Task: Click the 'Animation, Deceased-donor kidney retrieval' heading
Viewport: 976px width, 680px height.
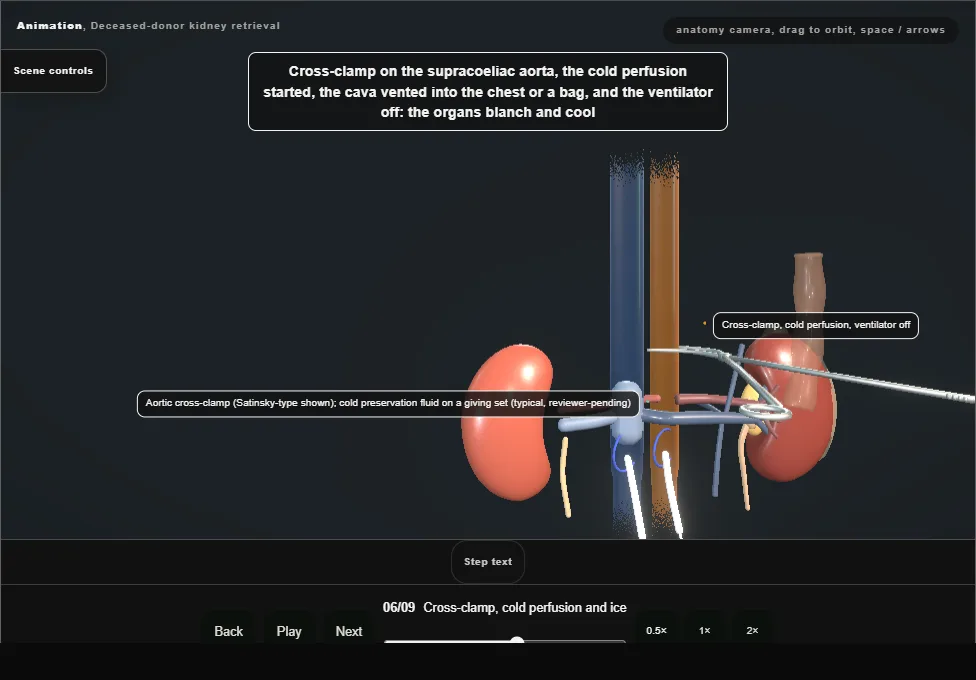Action: [148, 26]
